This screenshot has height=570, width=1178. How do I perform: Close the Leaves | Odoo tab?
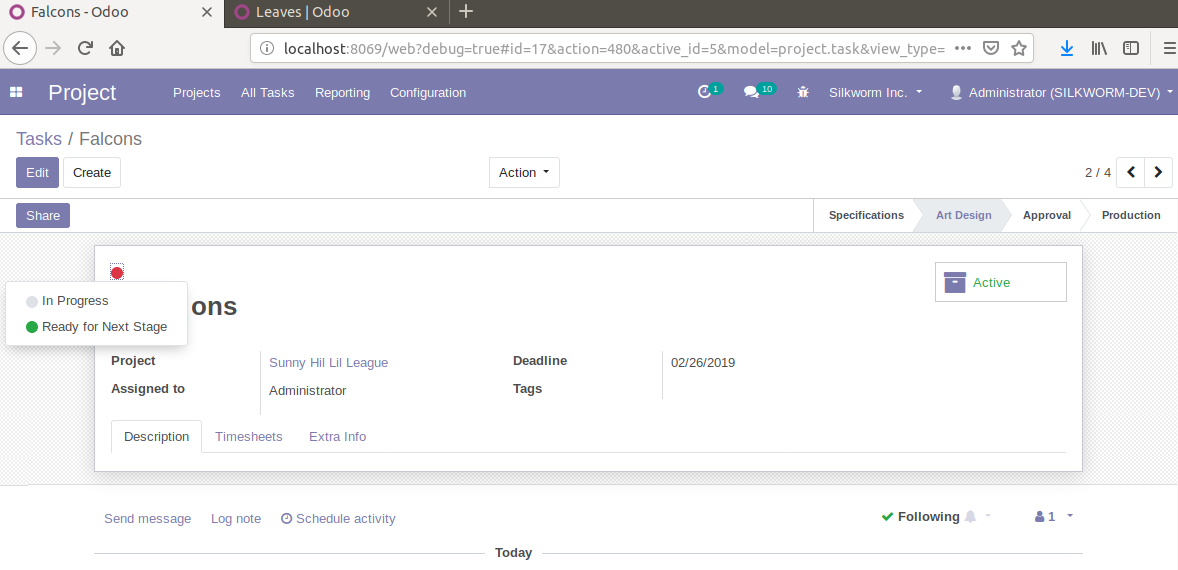tap(431, 12)
